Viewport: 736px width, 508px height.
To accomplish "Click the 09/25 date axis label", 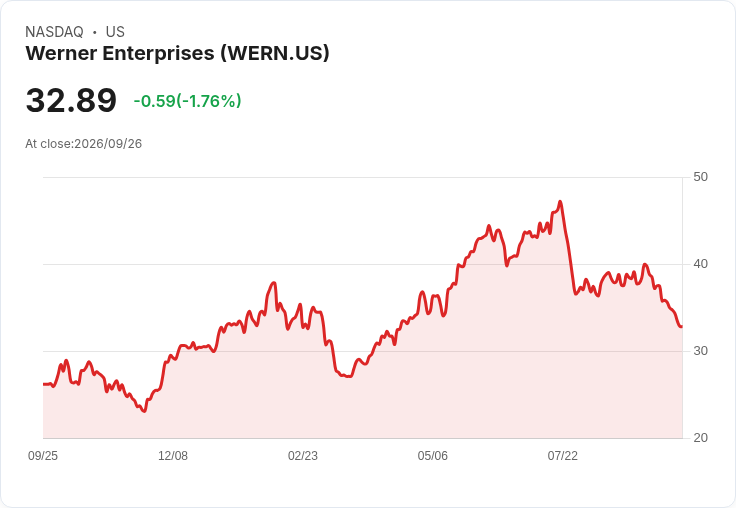I will (43, 455).
